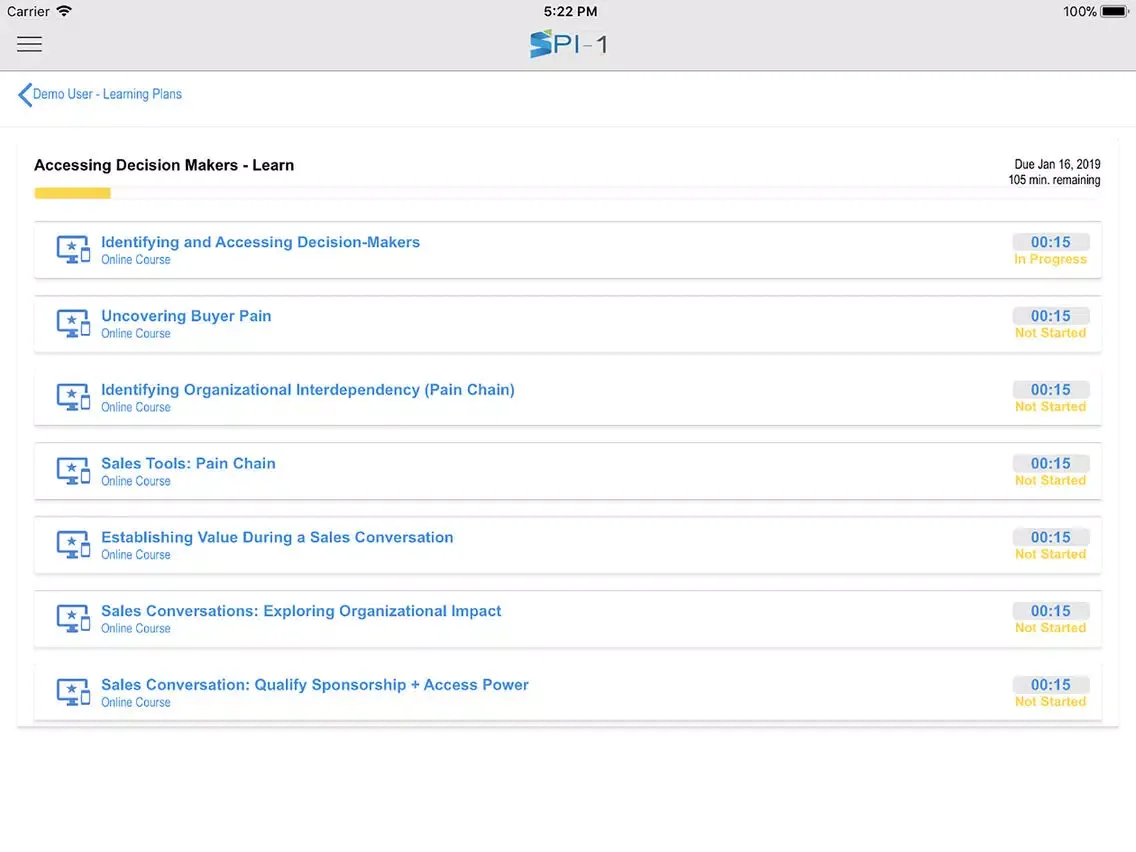Click course icon beside Sales Conversation: Qualify Sponsorship
This screenshot has width=1136, height=852.
click(73, 693)
